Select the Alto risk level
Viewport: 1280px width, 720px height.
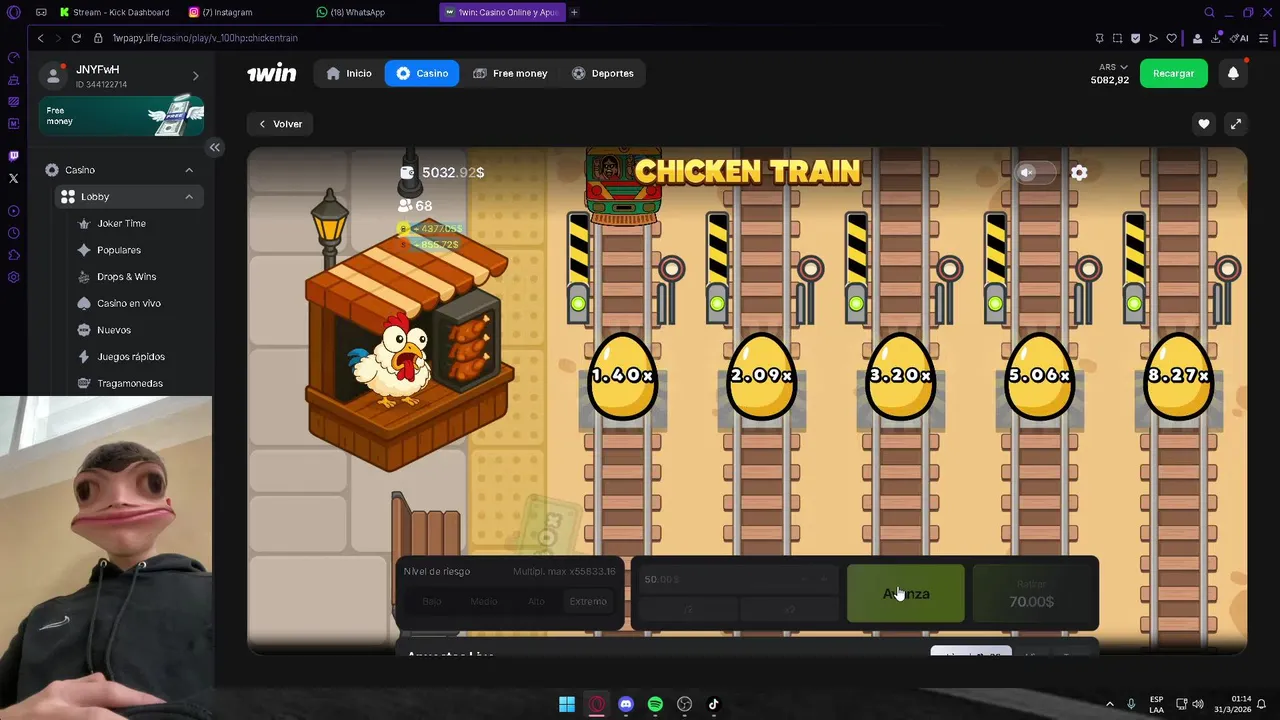tap(536, 601)
